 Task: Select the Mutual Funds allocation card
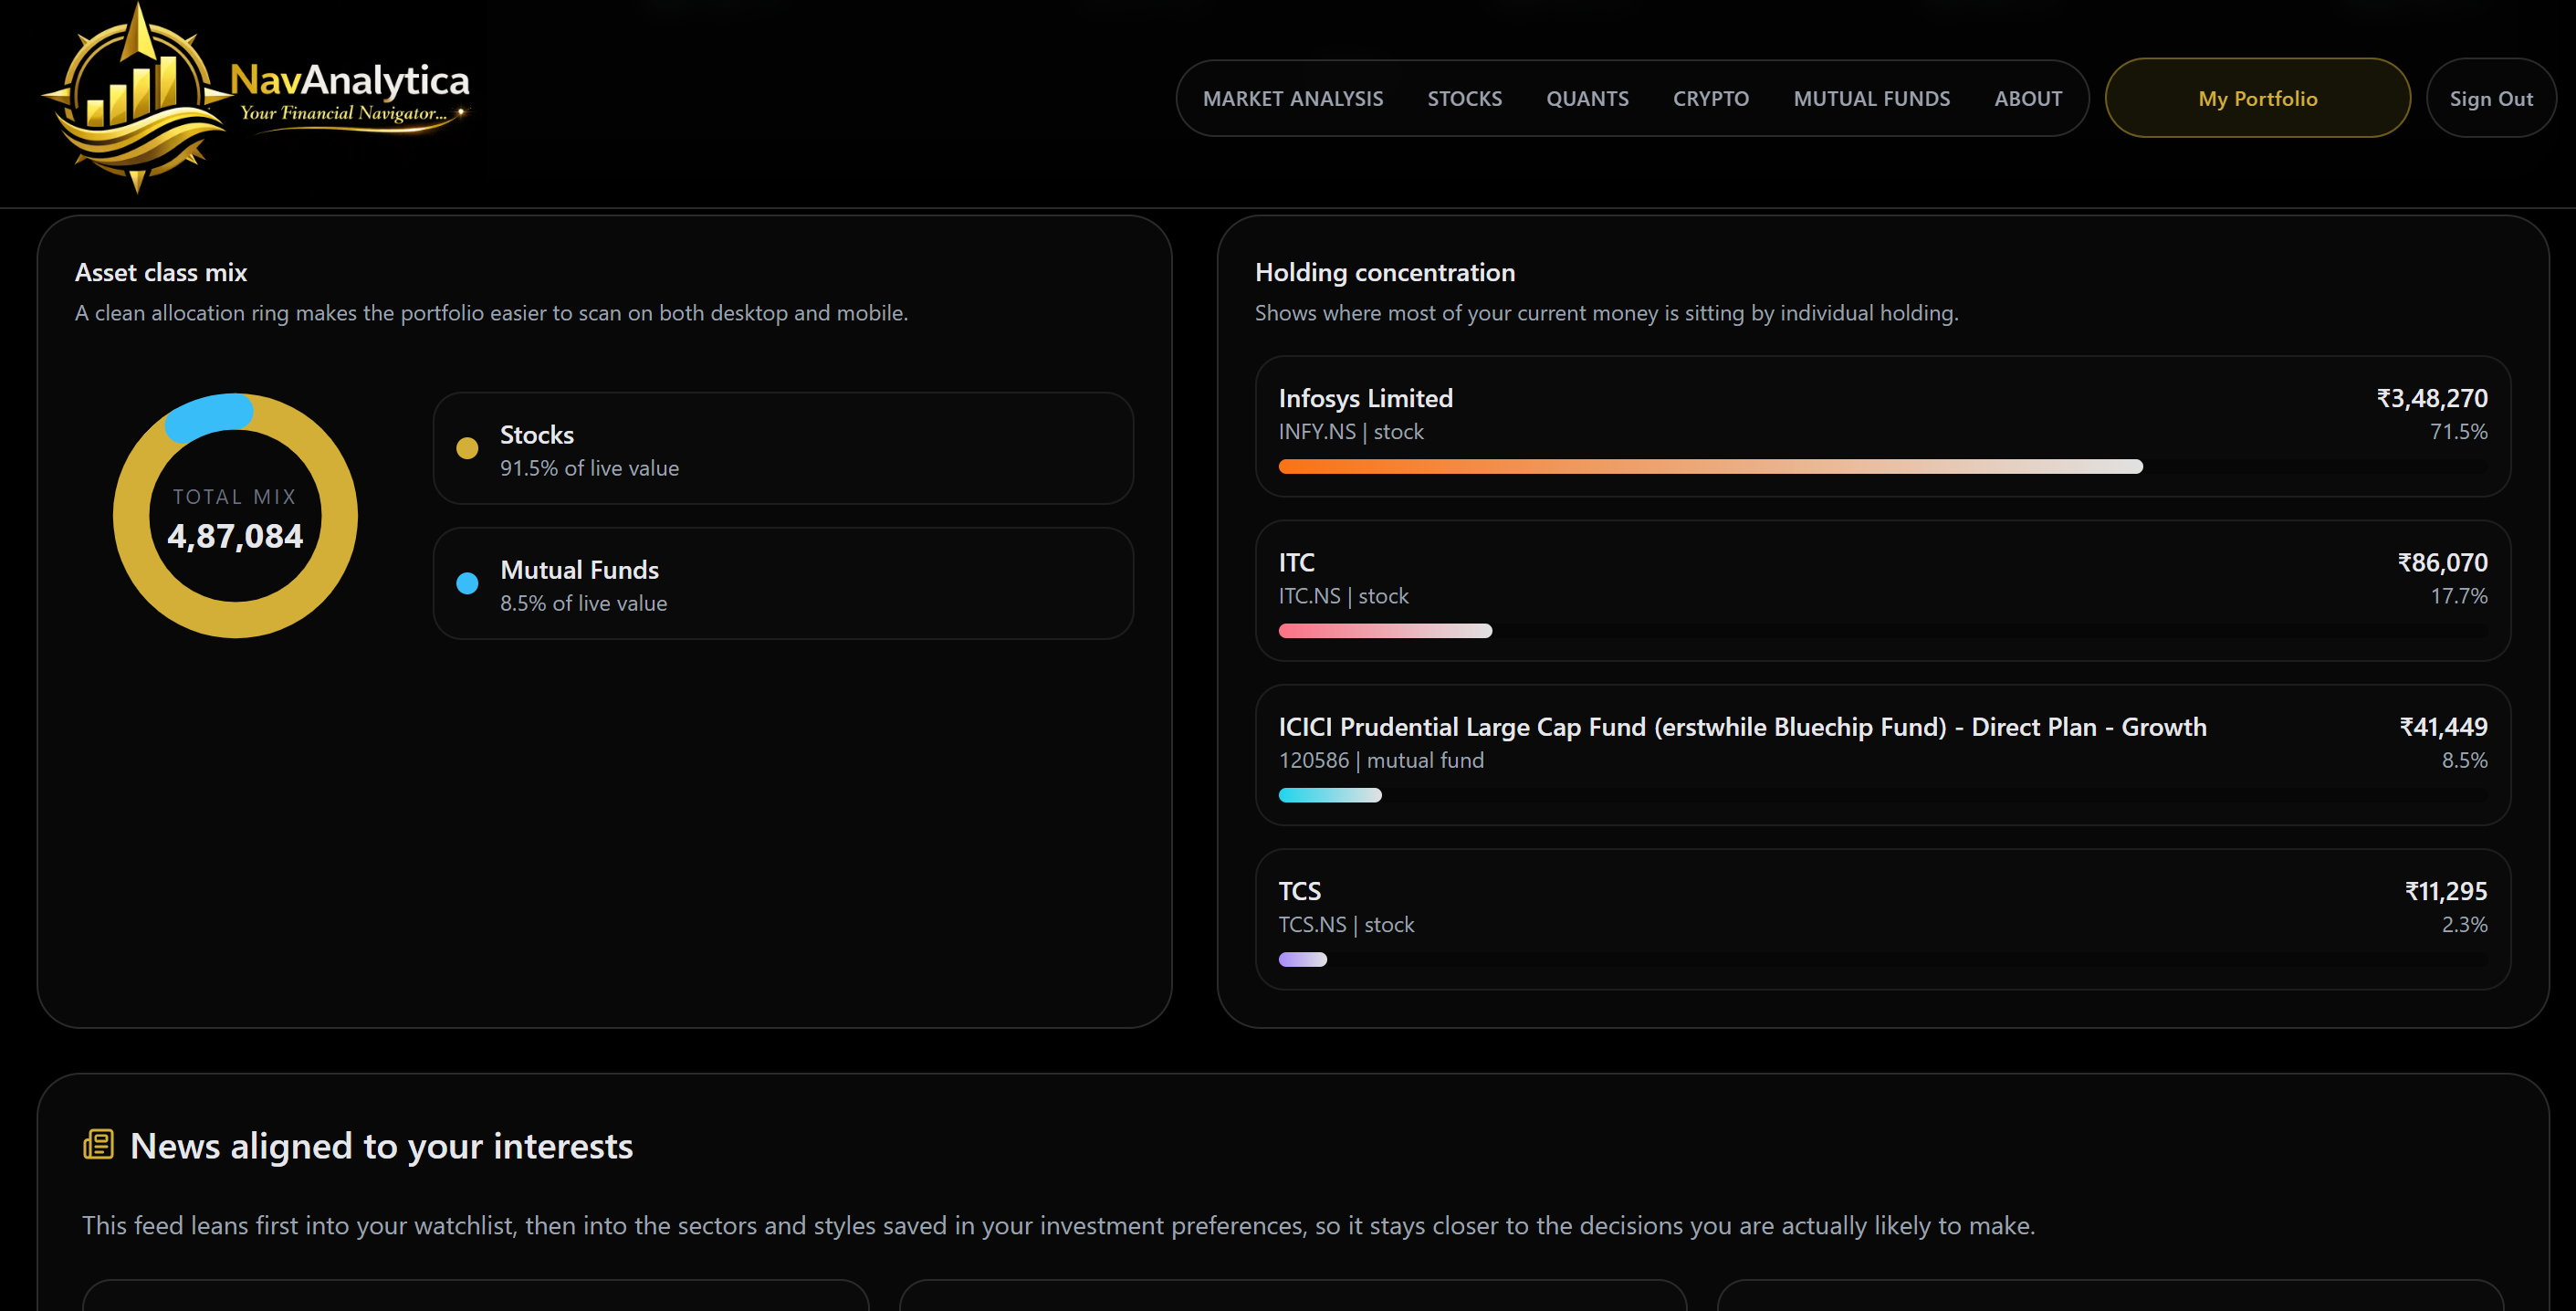click(783, 583)
